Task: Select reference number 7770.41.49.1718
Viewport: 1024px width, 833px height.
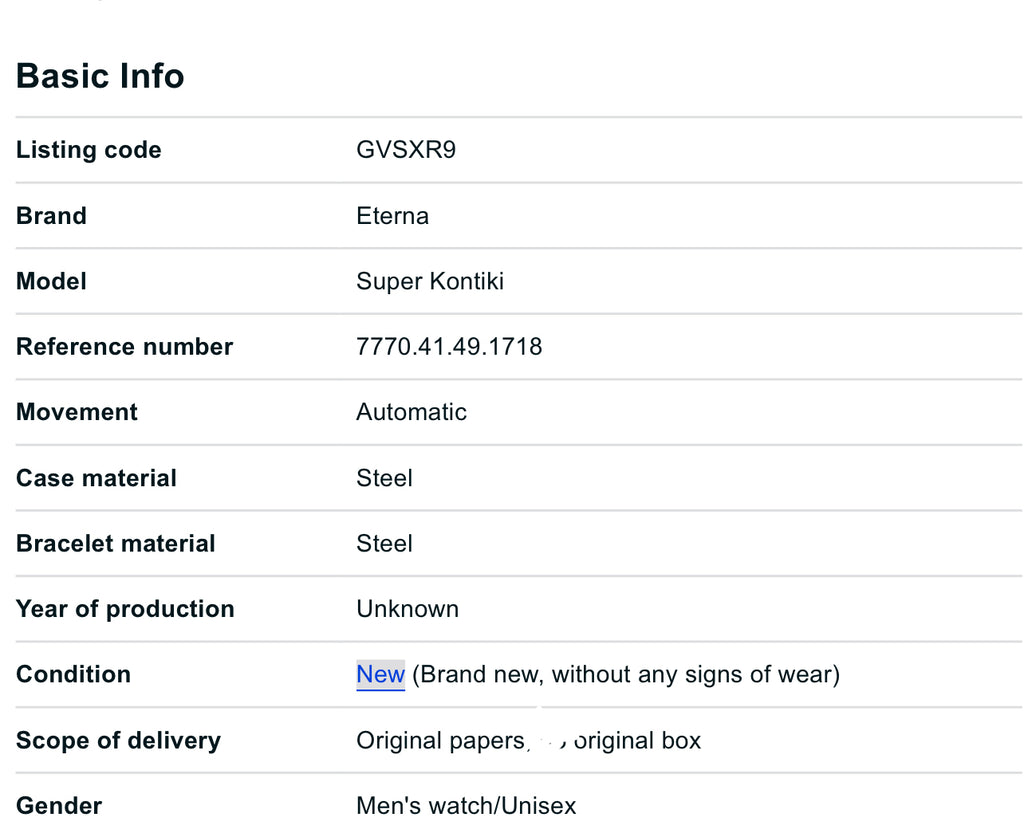Action: [x=449, y=347]
